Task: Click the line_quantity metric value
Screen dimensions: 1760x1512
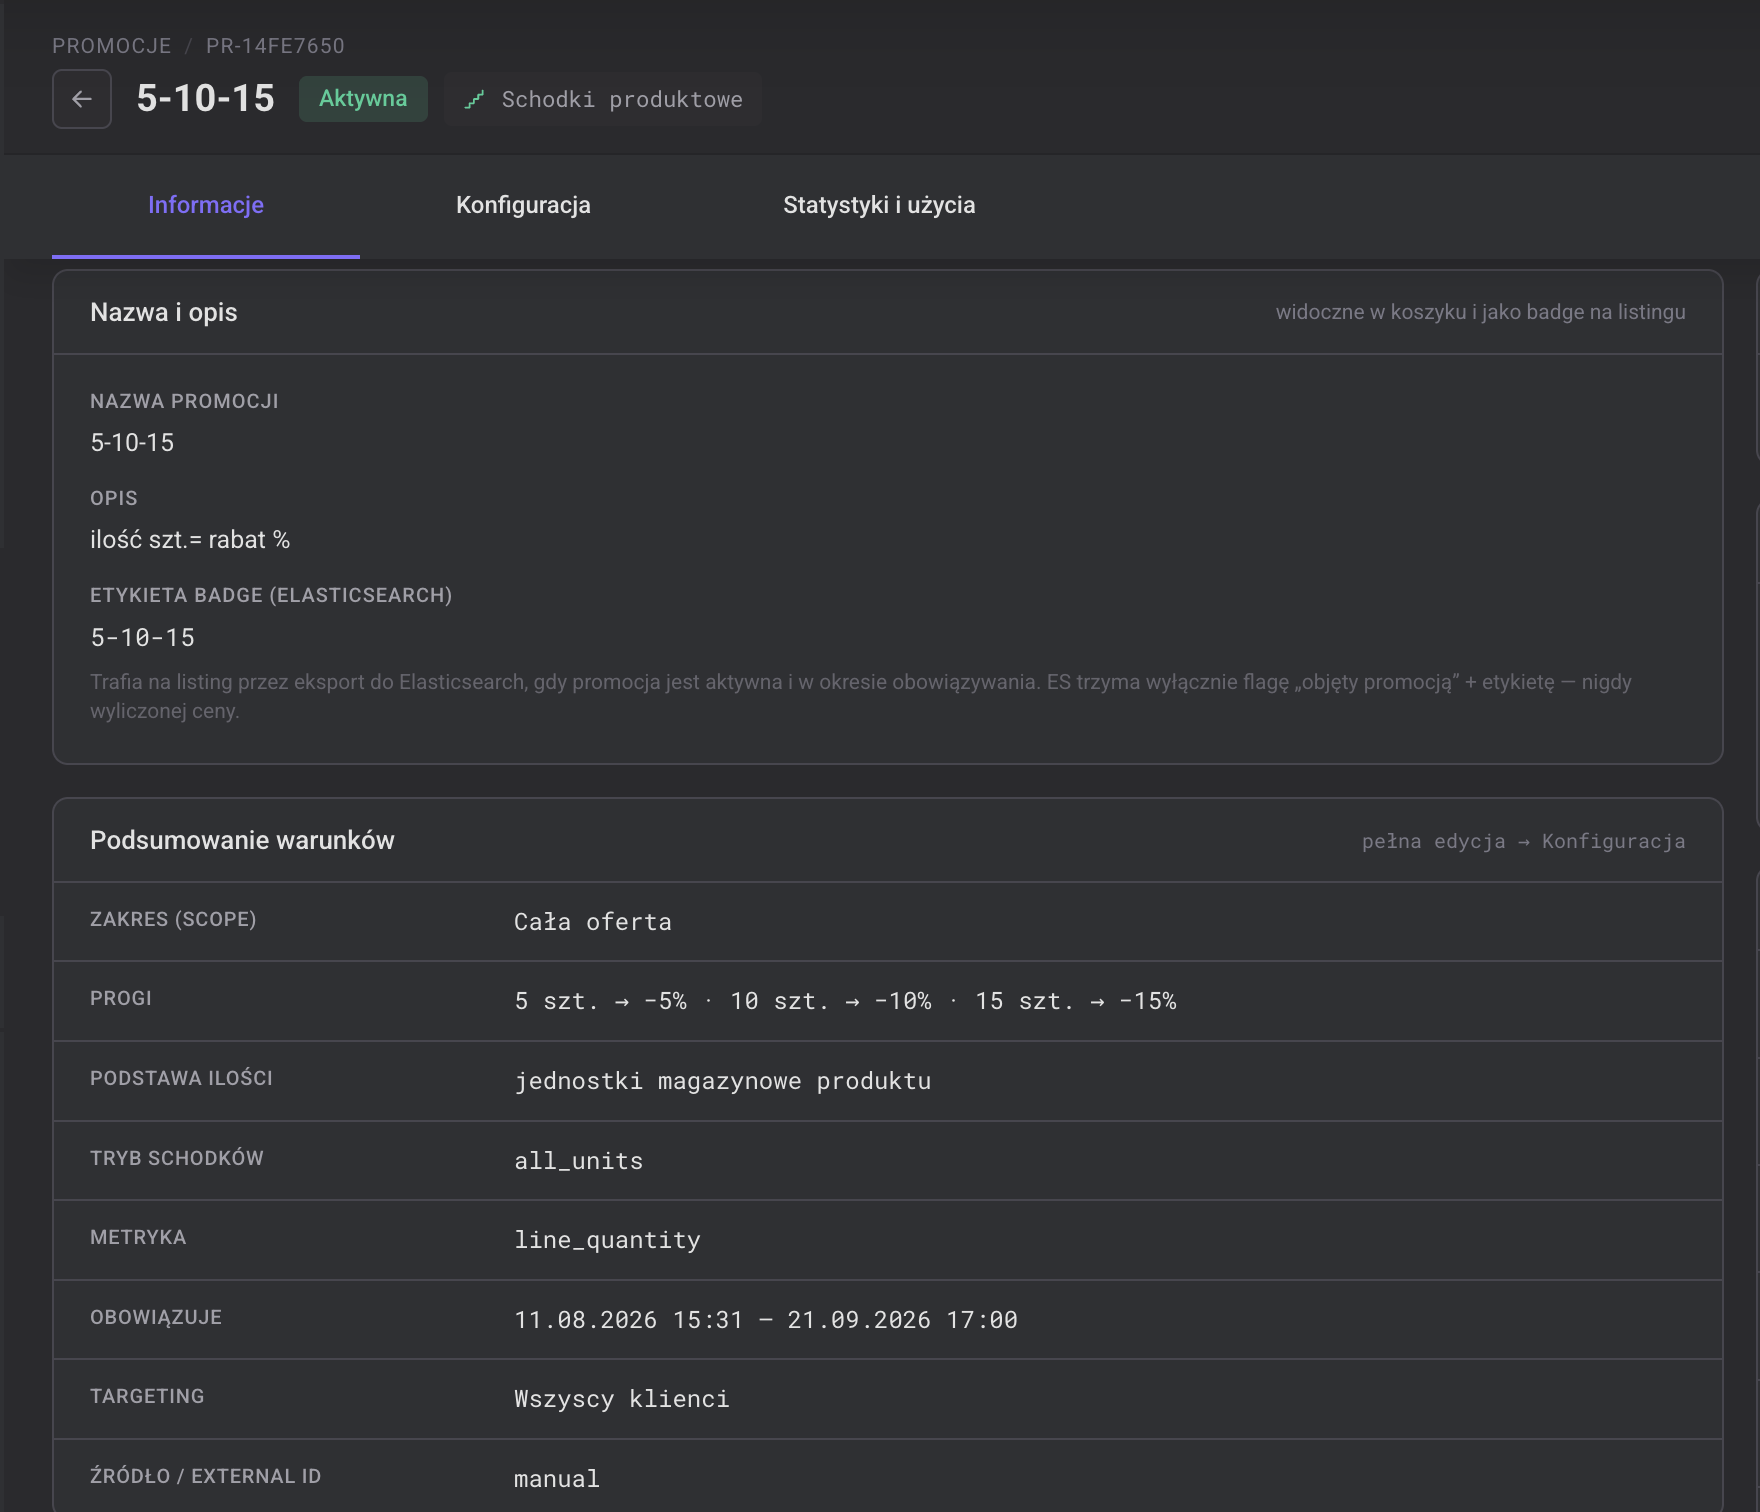Action: 607,1240
